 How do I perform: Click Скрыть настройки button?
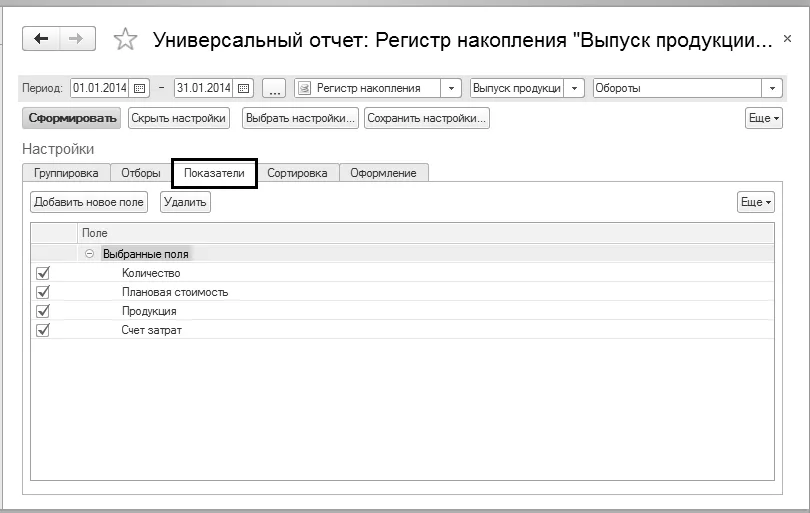click(179, 118)
